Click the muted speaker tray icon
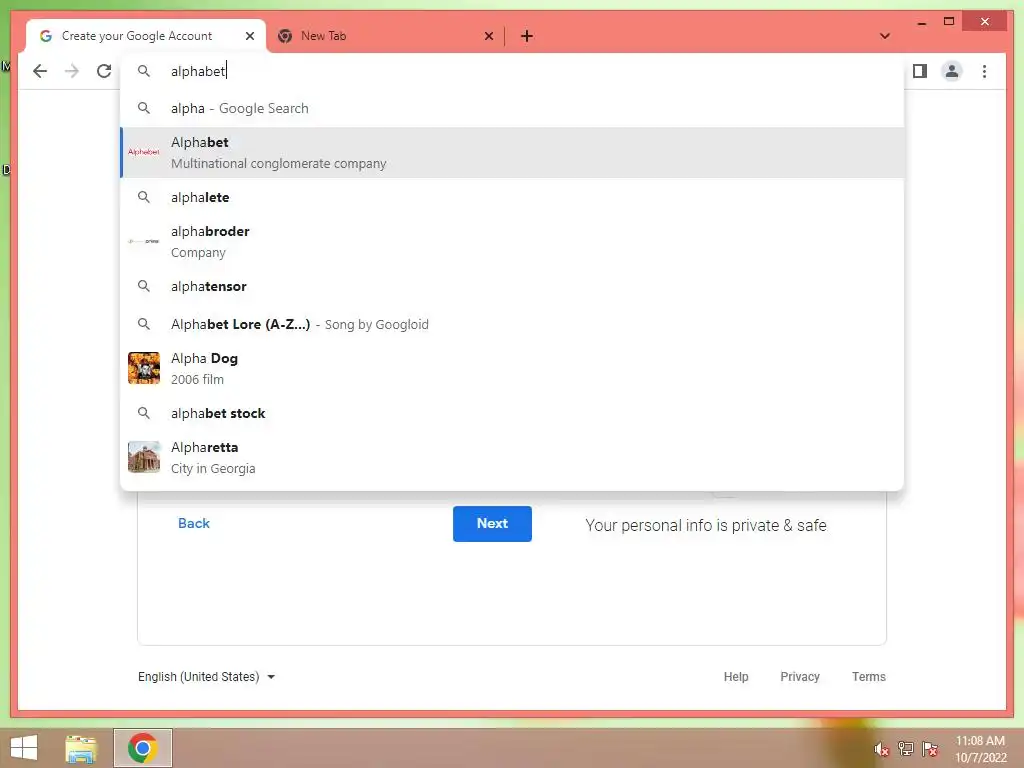The width and height of the screenshot is (1024, 768). click(881, 749)
